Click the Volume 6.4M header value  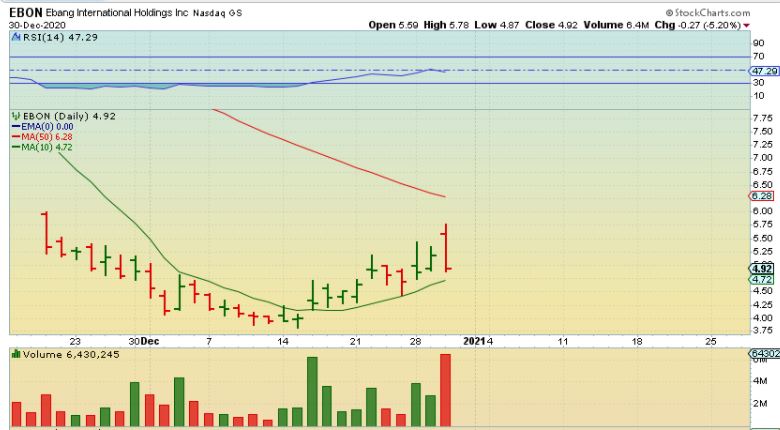pos(616,25)
